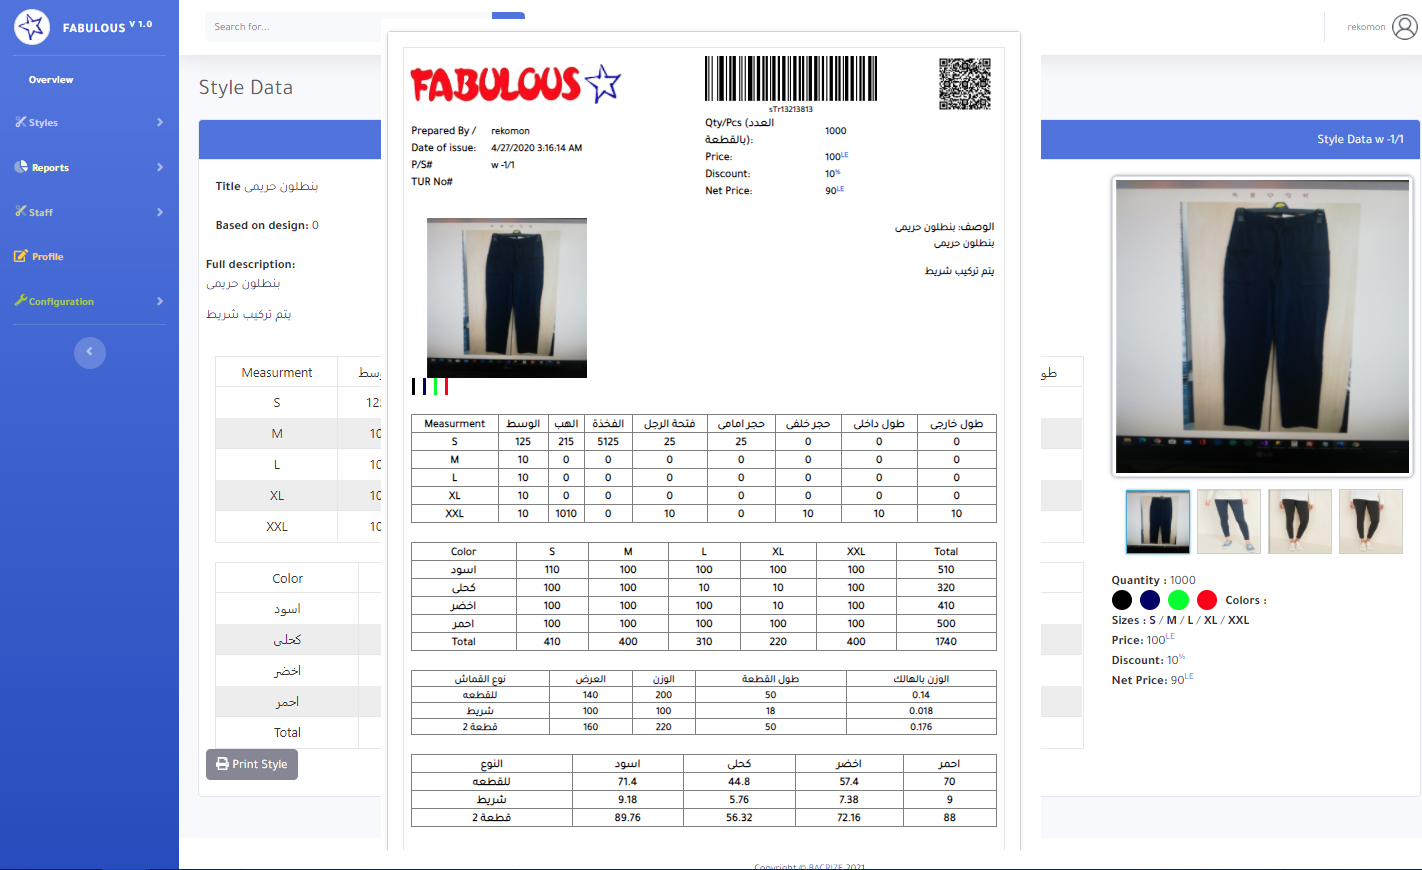Collapse the sidebar with round arrow button
Screen dimensions: 1422x870
coord(89,352)
